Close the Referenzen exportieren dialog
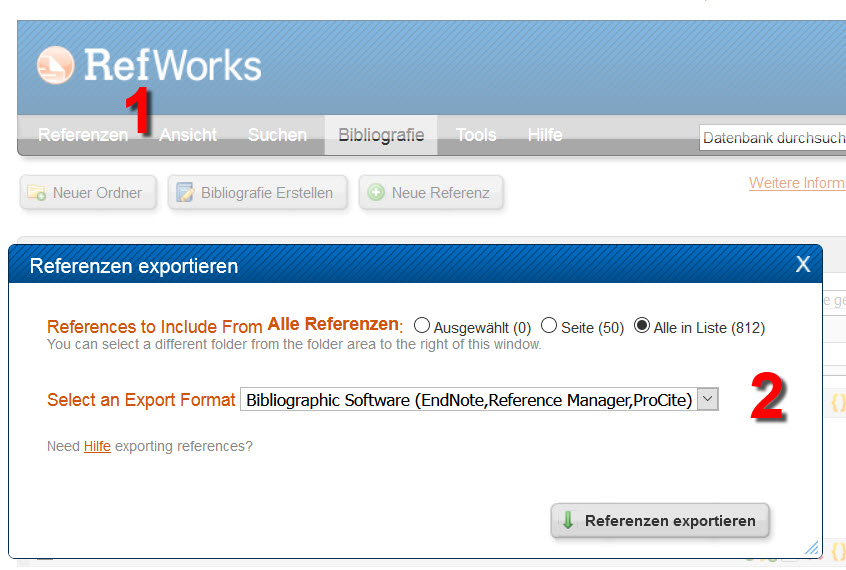This screenshot has width=846, height=570. (x=802, y=265)
